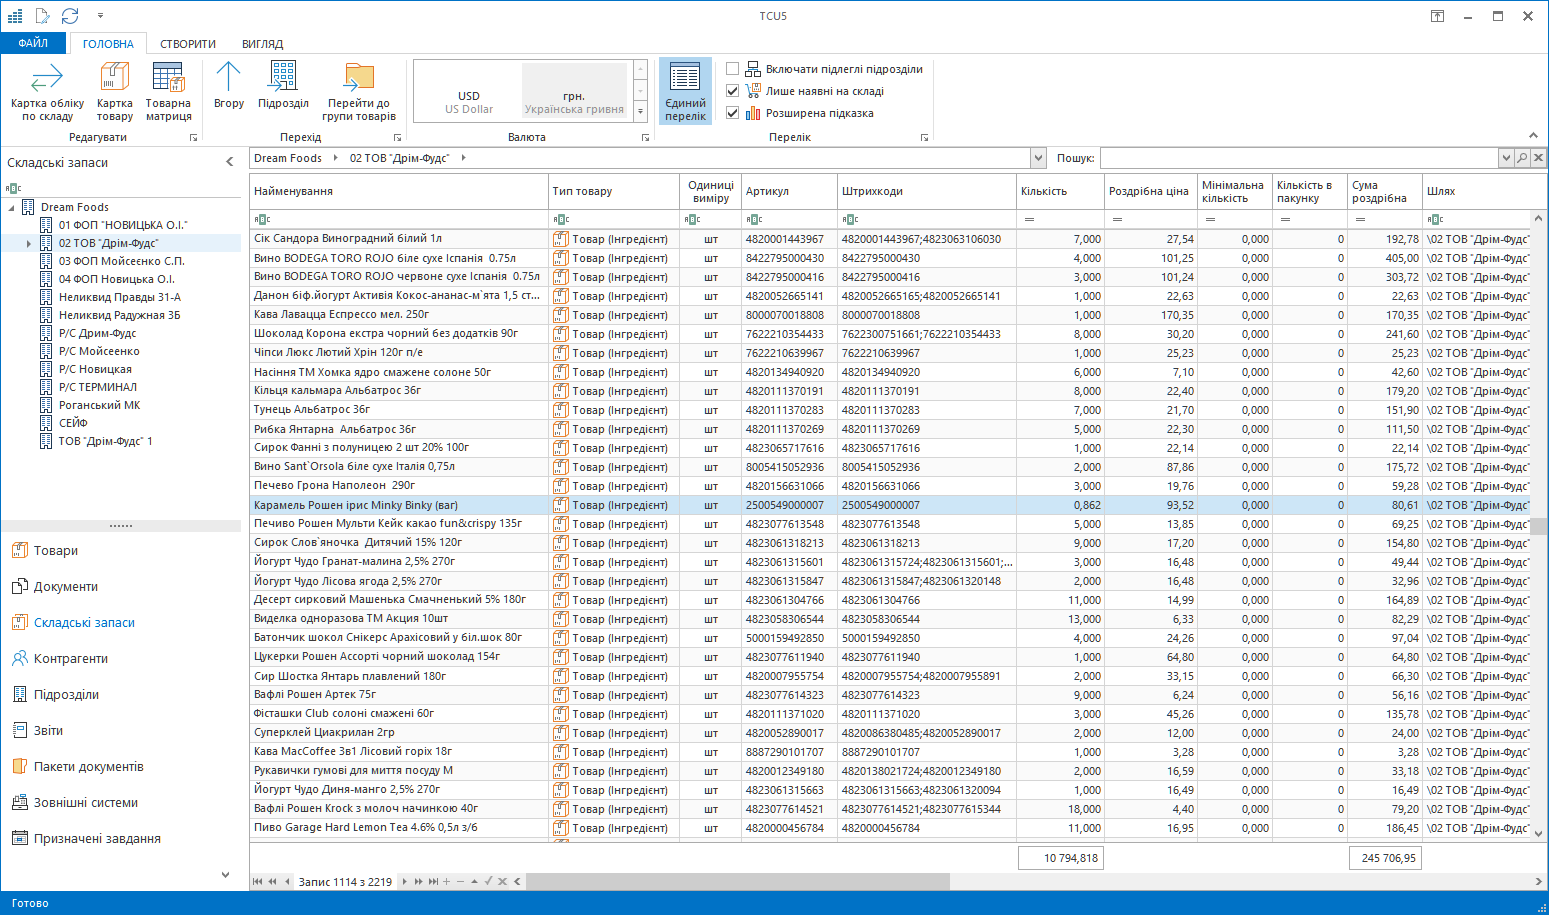Select СЕЙФ warehouse in tree
The image size is (1549, 915).
click(x=73, y=423)
